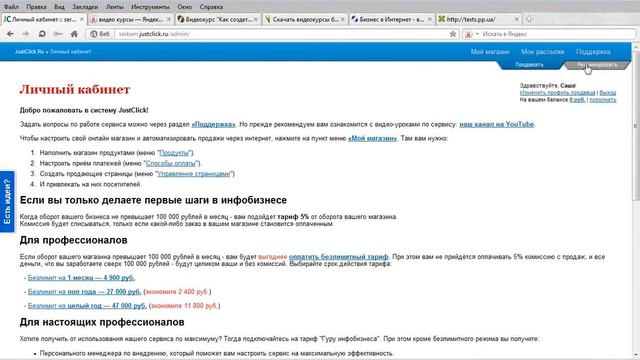
Task: Bookmark this page with the star icon
Action: click(453, 34)
